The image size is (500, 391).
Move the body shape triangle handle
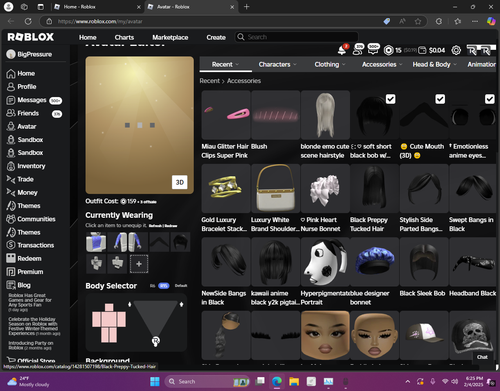pyautogui.click(x=156, y=341)
